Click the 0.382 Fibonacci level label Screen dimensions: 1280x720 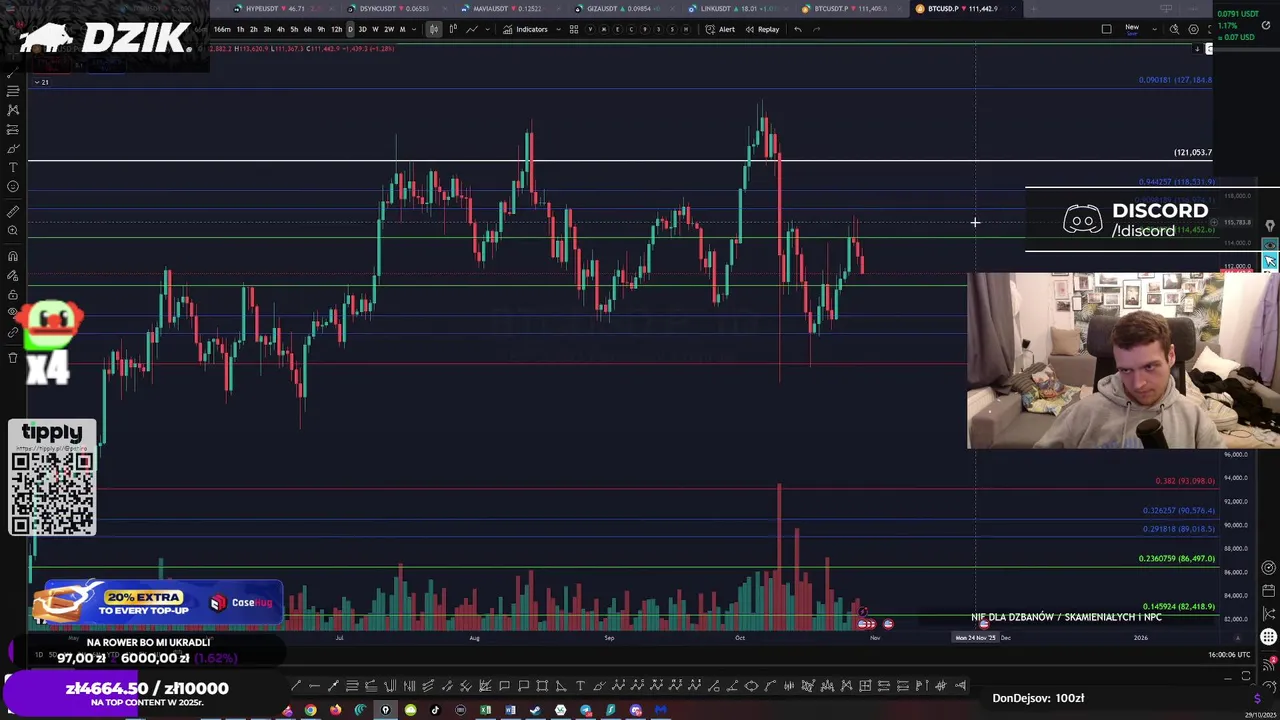(x=1185, y=481)
